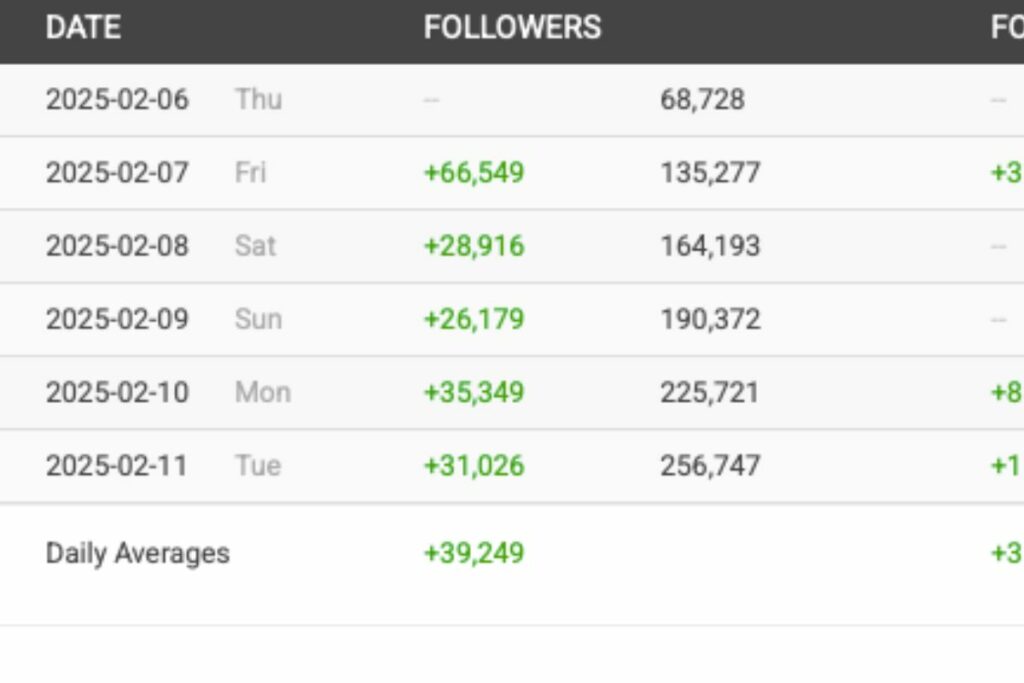Click the 256,747 total followers value
Image resolution: width=1024 pixels, height=683 pixels.
pyautogui.click(x=710, y=466)
